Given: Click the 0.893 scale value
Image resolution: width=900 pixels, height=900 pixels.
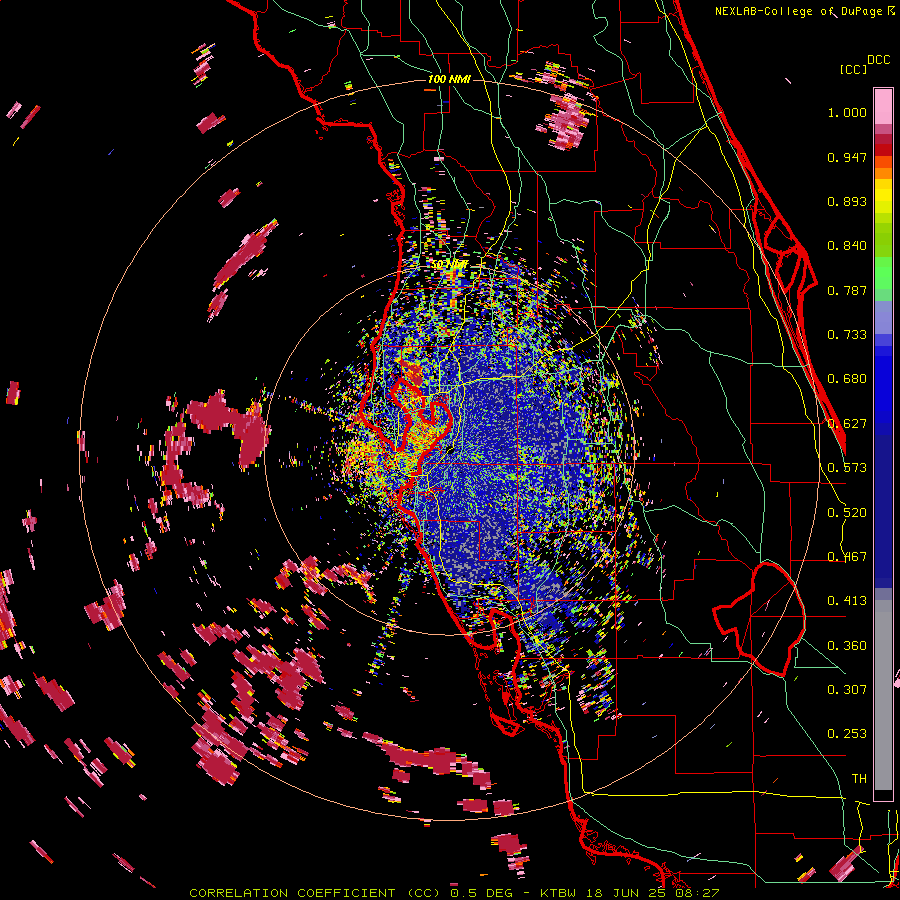Looking at the screenshot, I should point(847,201).
